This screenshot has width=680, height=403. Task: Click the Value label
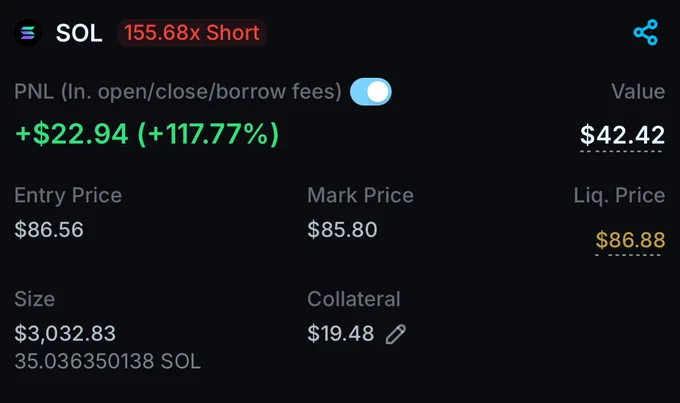pos(638,92)
